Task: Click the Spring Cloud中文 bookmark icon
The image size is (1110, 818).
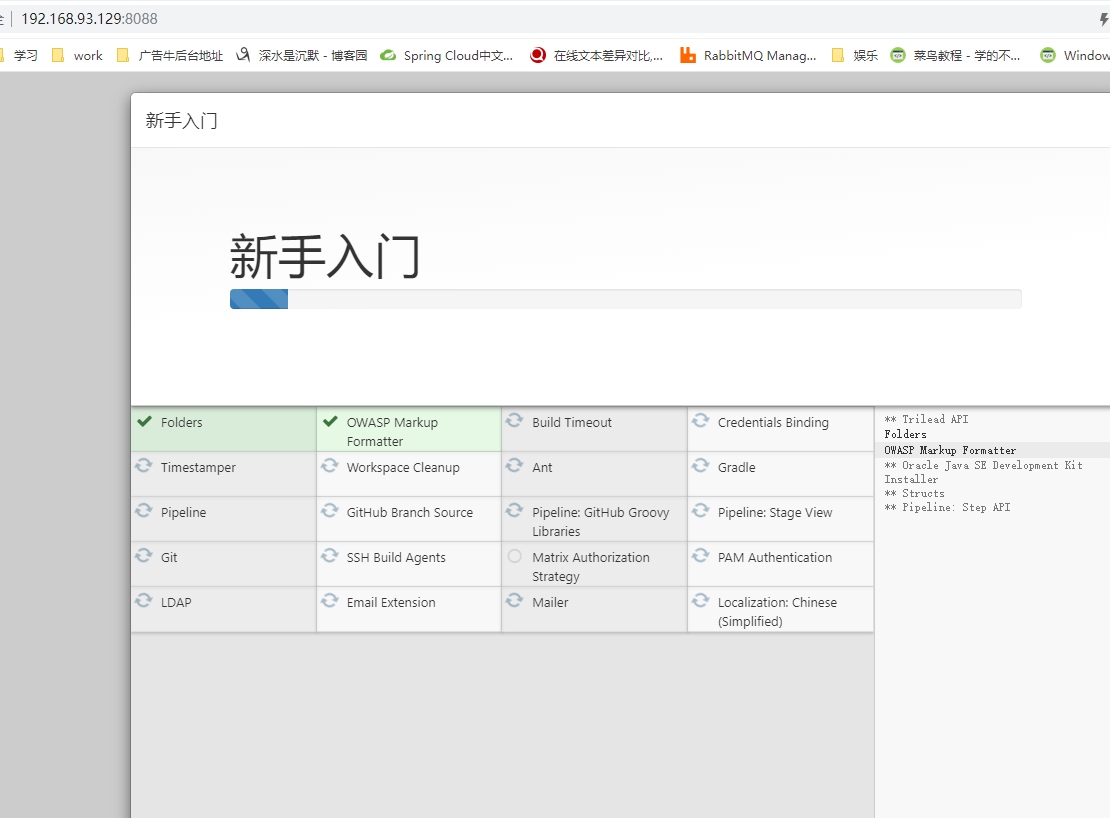Action: [x=388, y=55]
